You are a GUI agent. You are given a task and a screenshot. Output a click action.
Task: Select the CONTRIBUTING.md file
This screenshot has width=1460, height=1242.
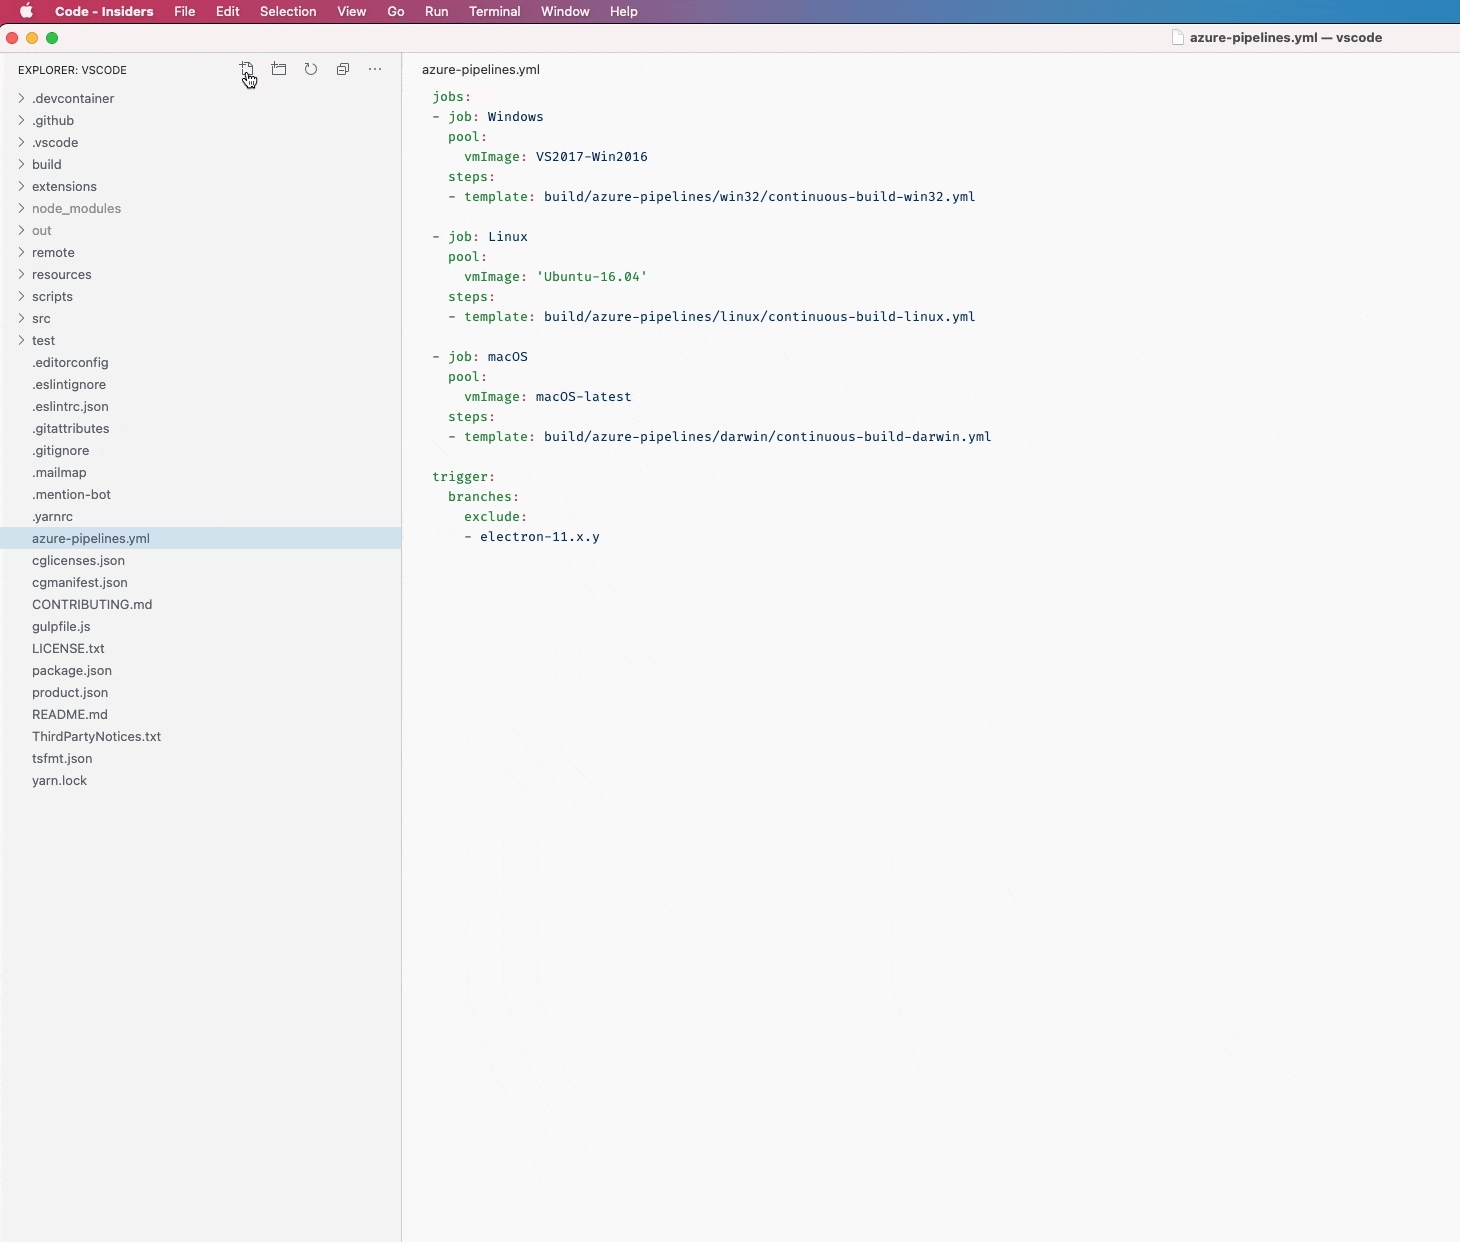(x=92, y=604)
